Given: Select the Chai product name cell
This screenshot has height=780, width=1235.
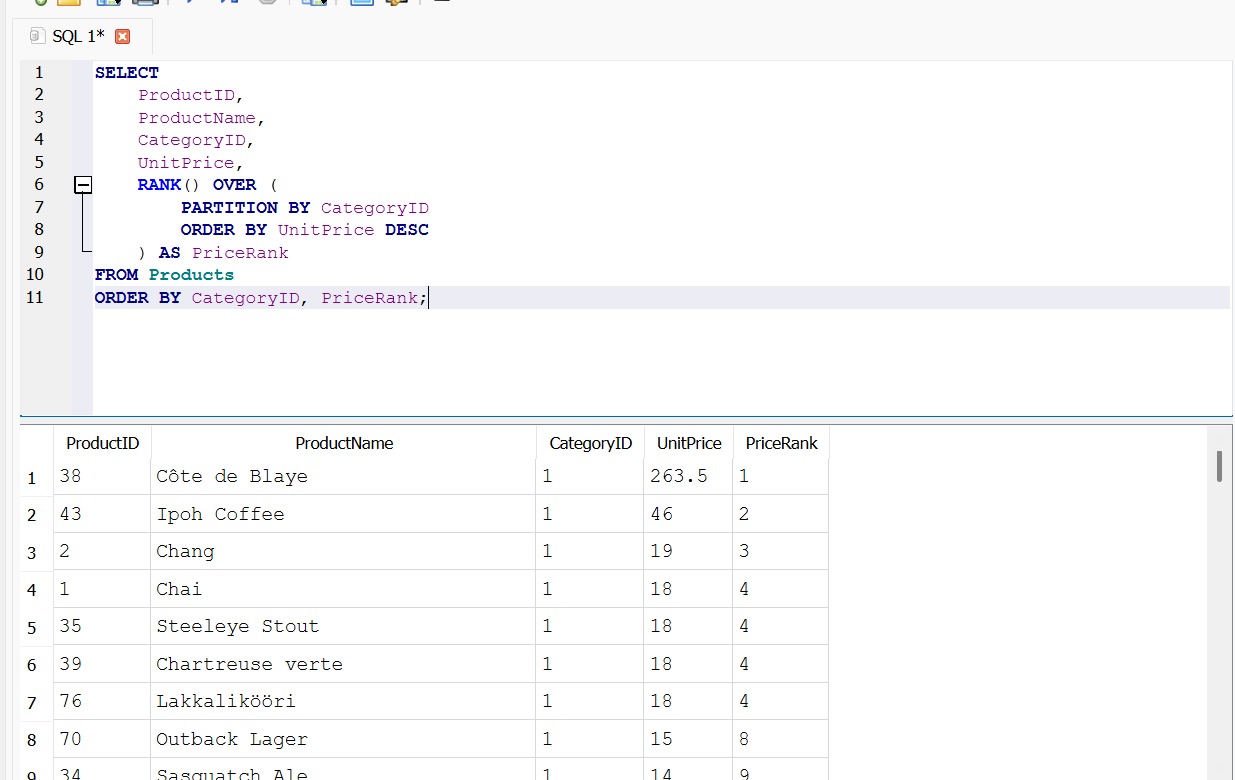Looking at the screenshot, I should point(343,589).
